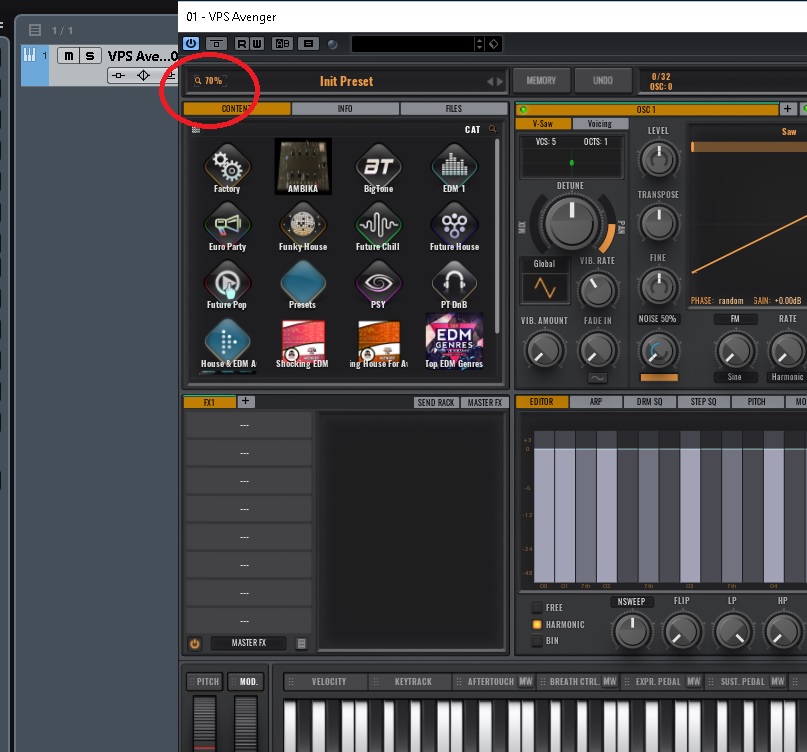Go to the next preset arrow

[500, 81]
